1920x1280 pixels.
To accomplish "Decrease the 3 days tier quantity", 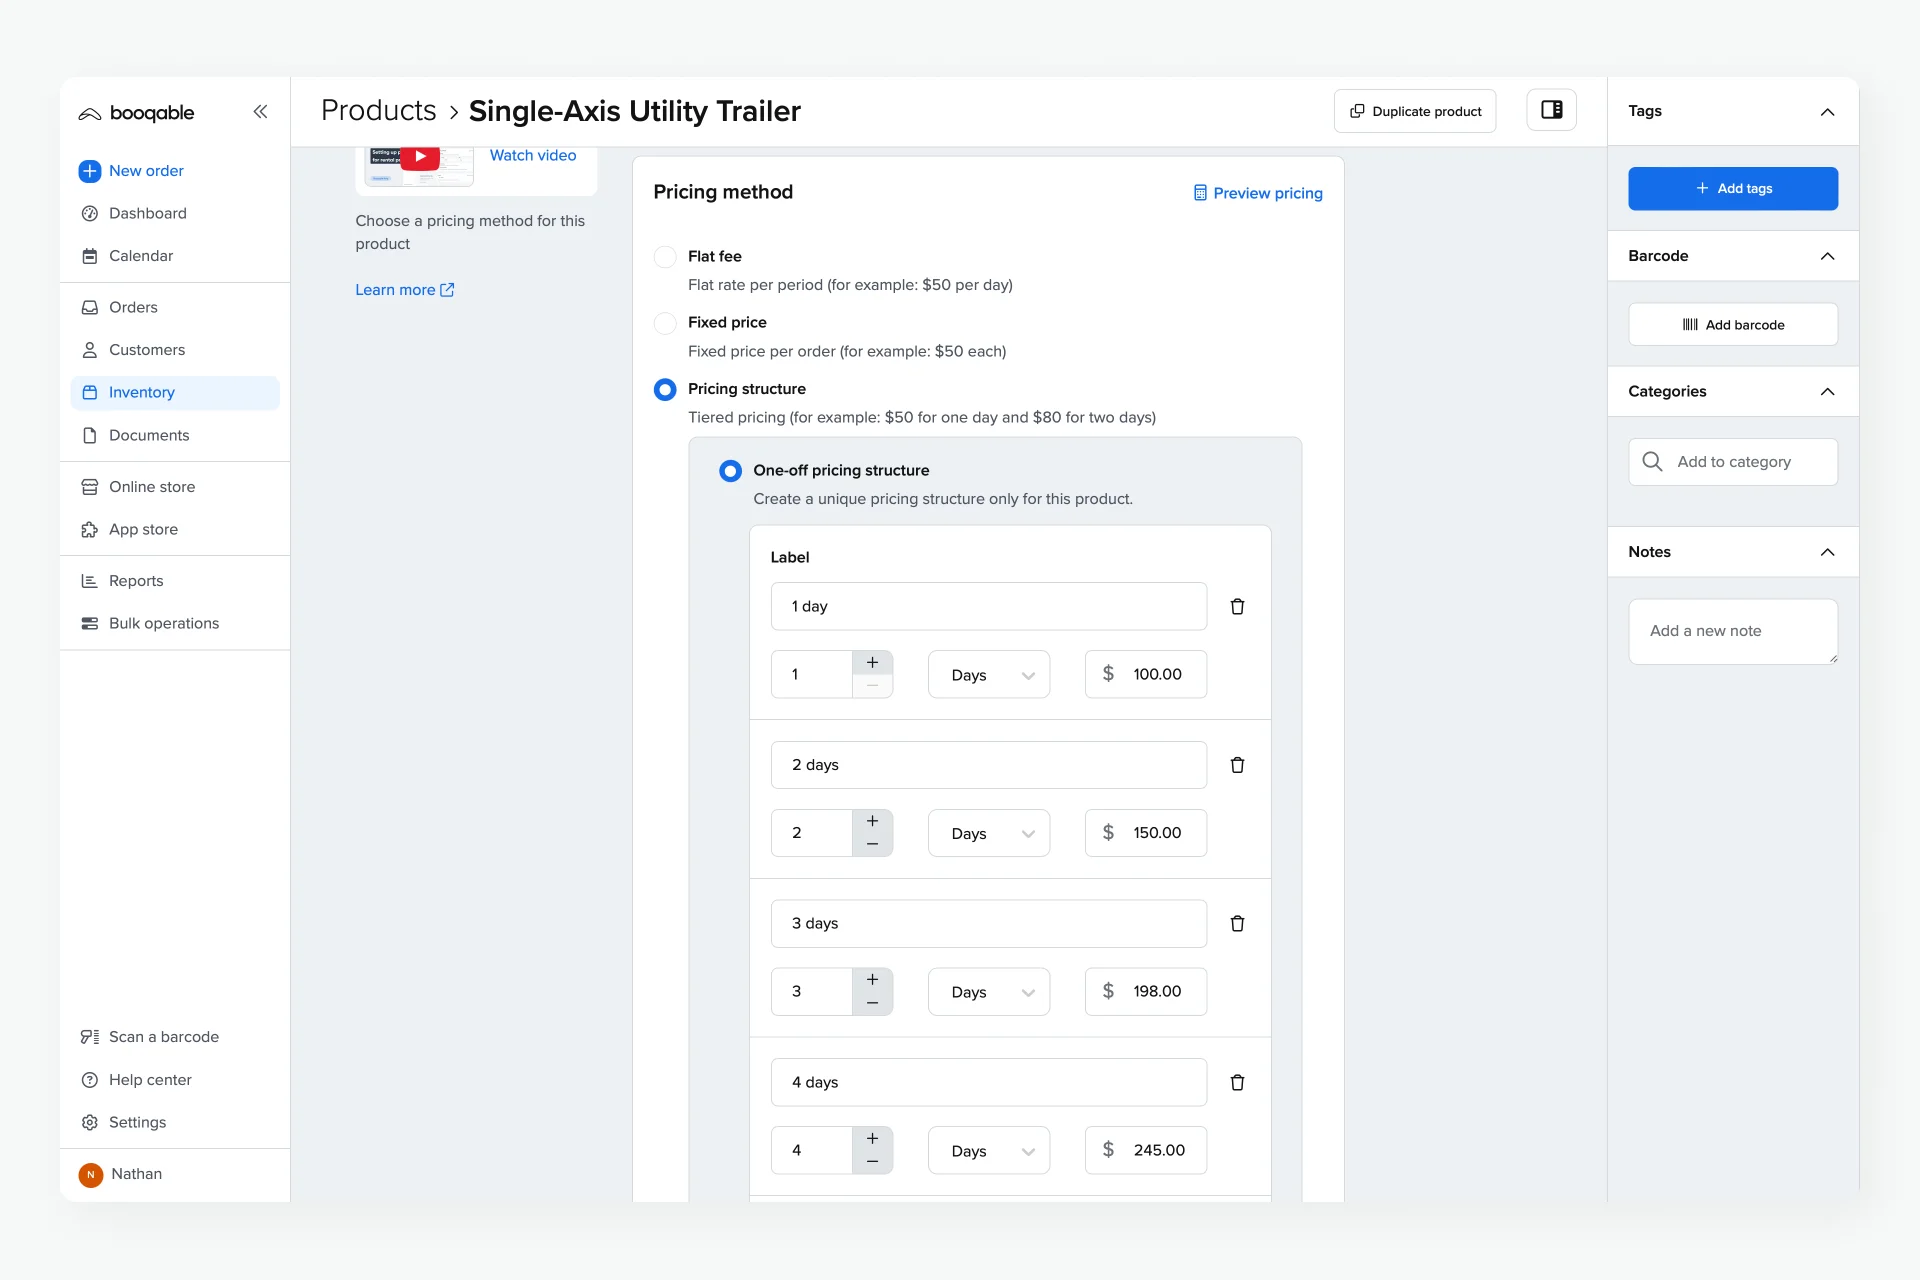I will pyautogui.click(x=872, y=1003).
